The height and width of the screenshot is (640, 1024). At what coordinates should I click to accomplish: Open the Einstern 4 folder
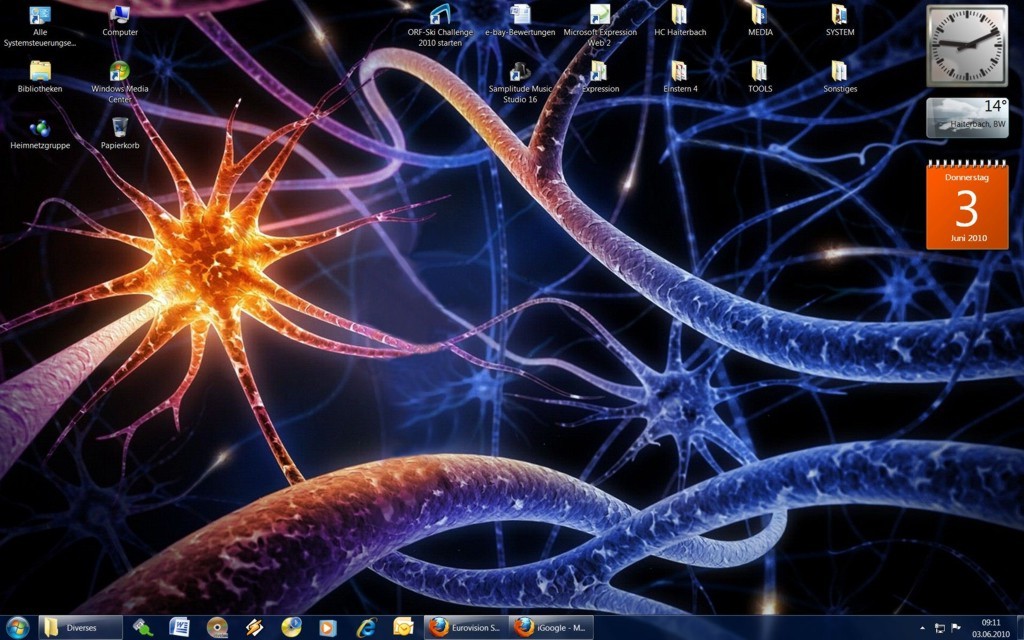pyautogui.click(x=680, y=72)
